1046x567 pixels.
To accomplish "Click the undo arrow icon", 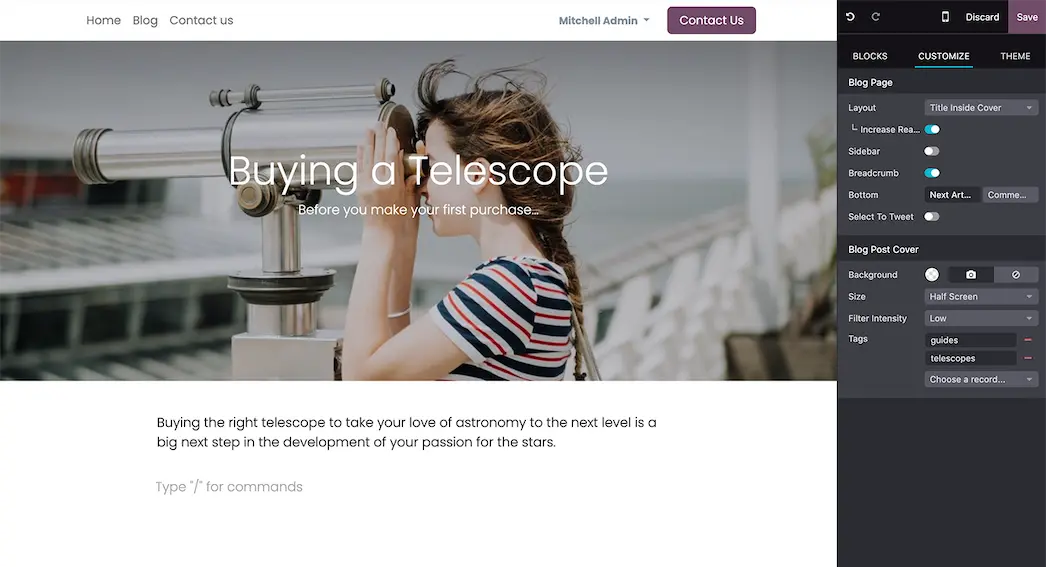I will click(x=850, y=17).
